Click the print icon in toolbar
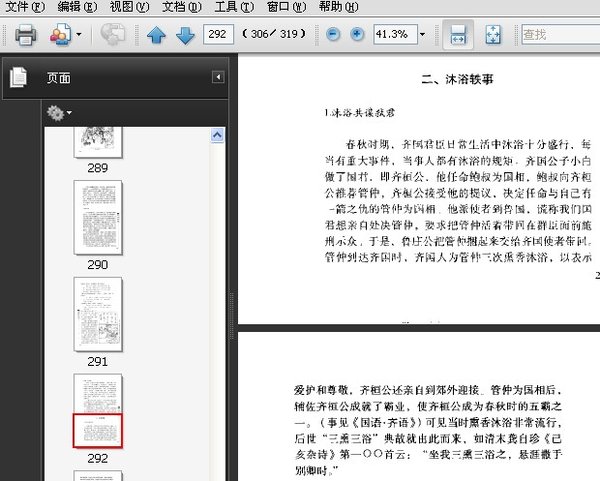Screen dimensions: 600x481 coord(26,35)
